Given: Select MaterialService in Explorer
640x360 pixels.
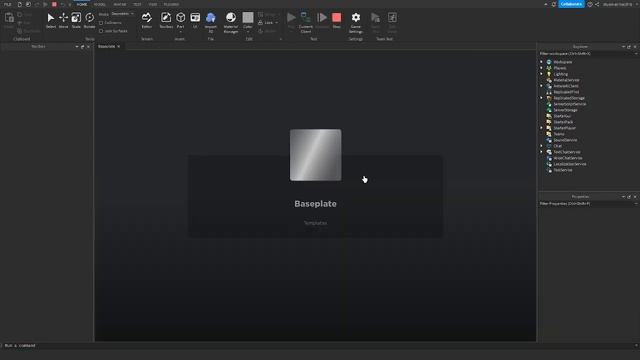Looking at the screenshot, I should (x=566, y=80).
